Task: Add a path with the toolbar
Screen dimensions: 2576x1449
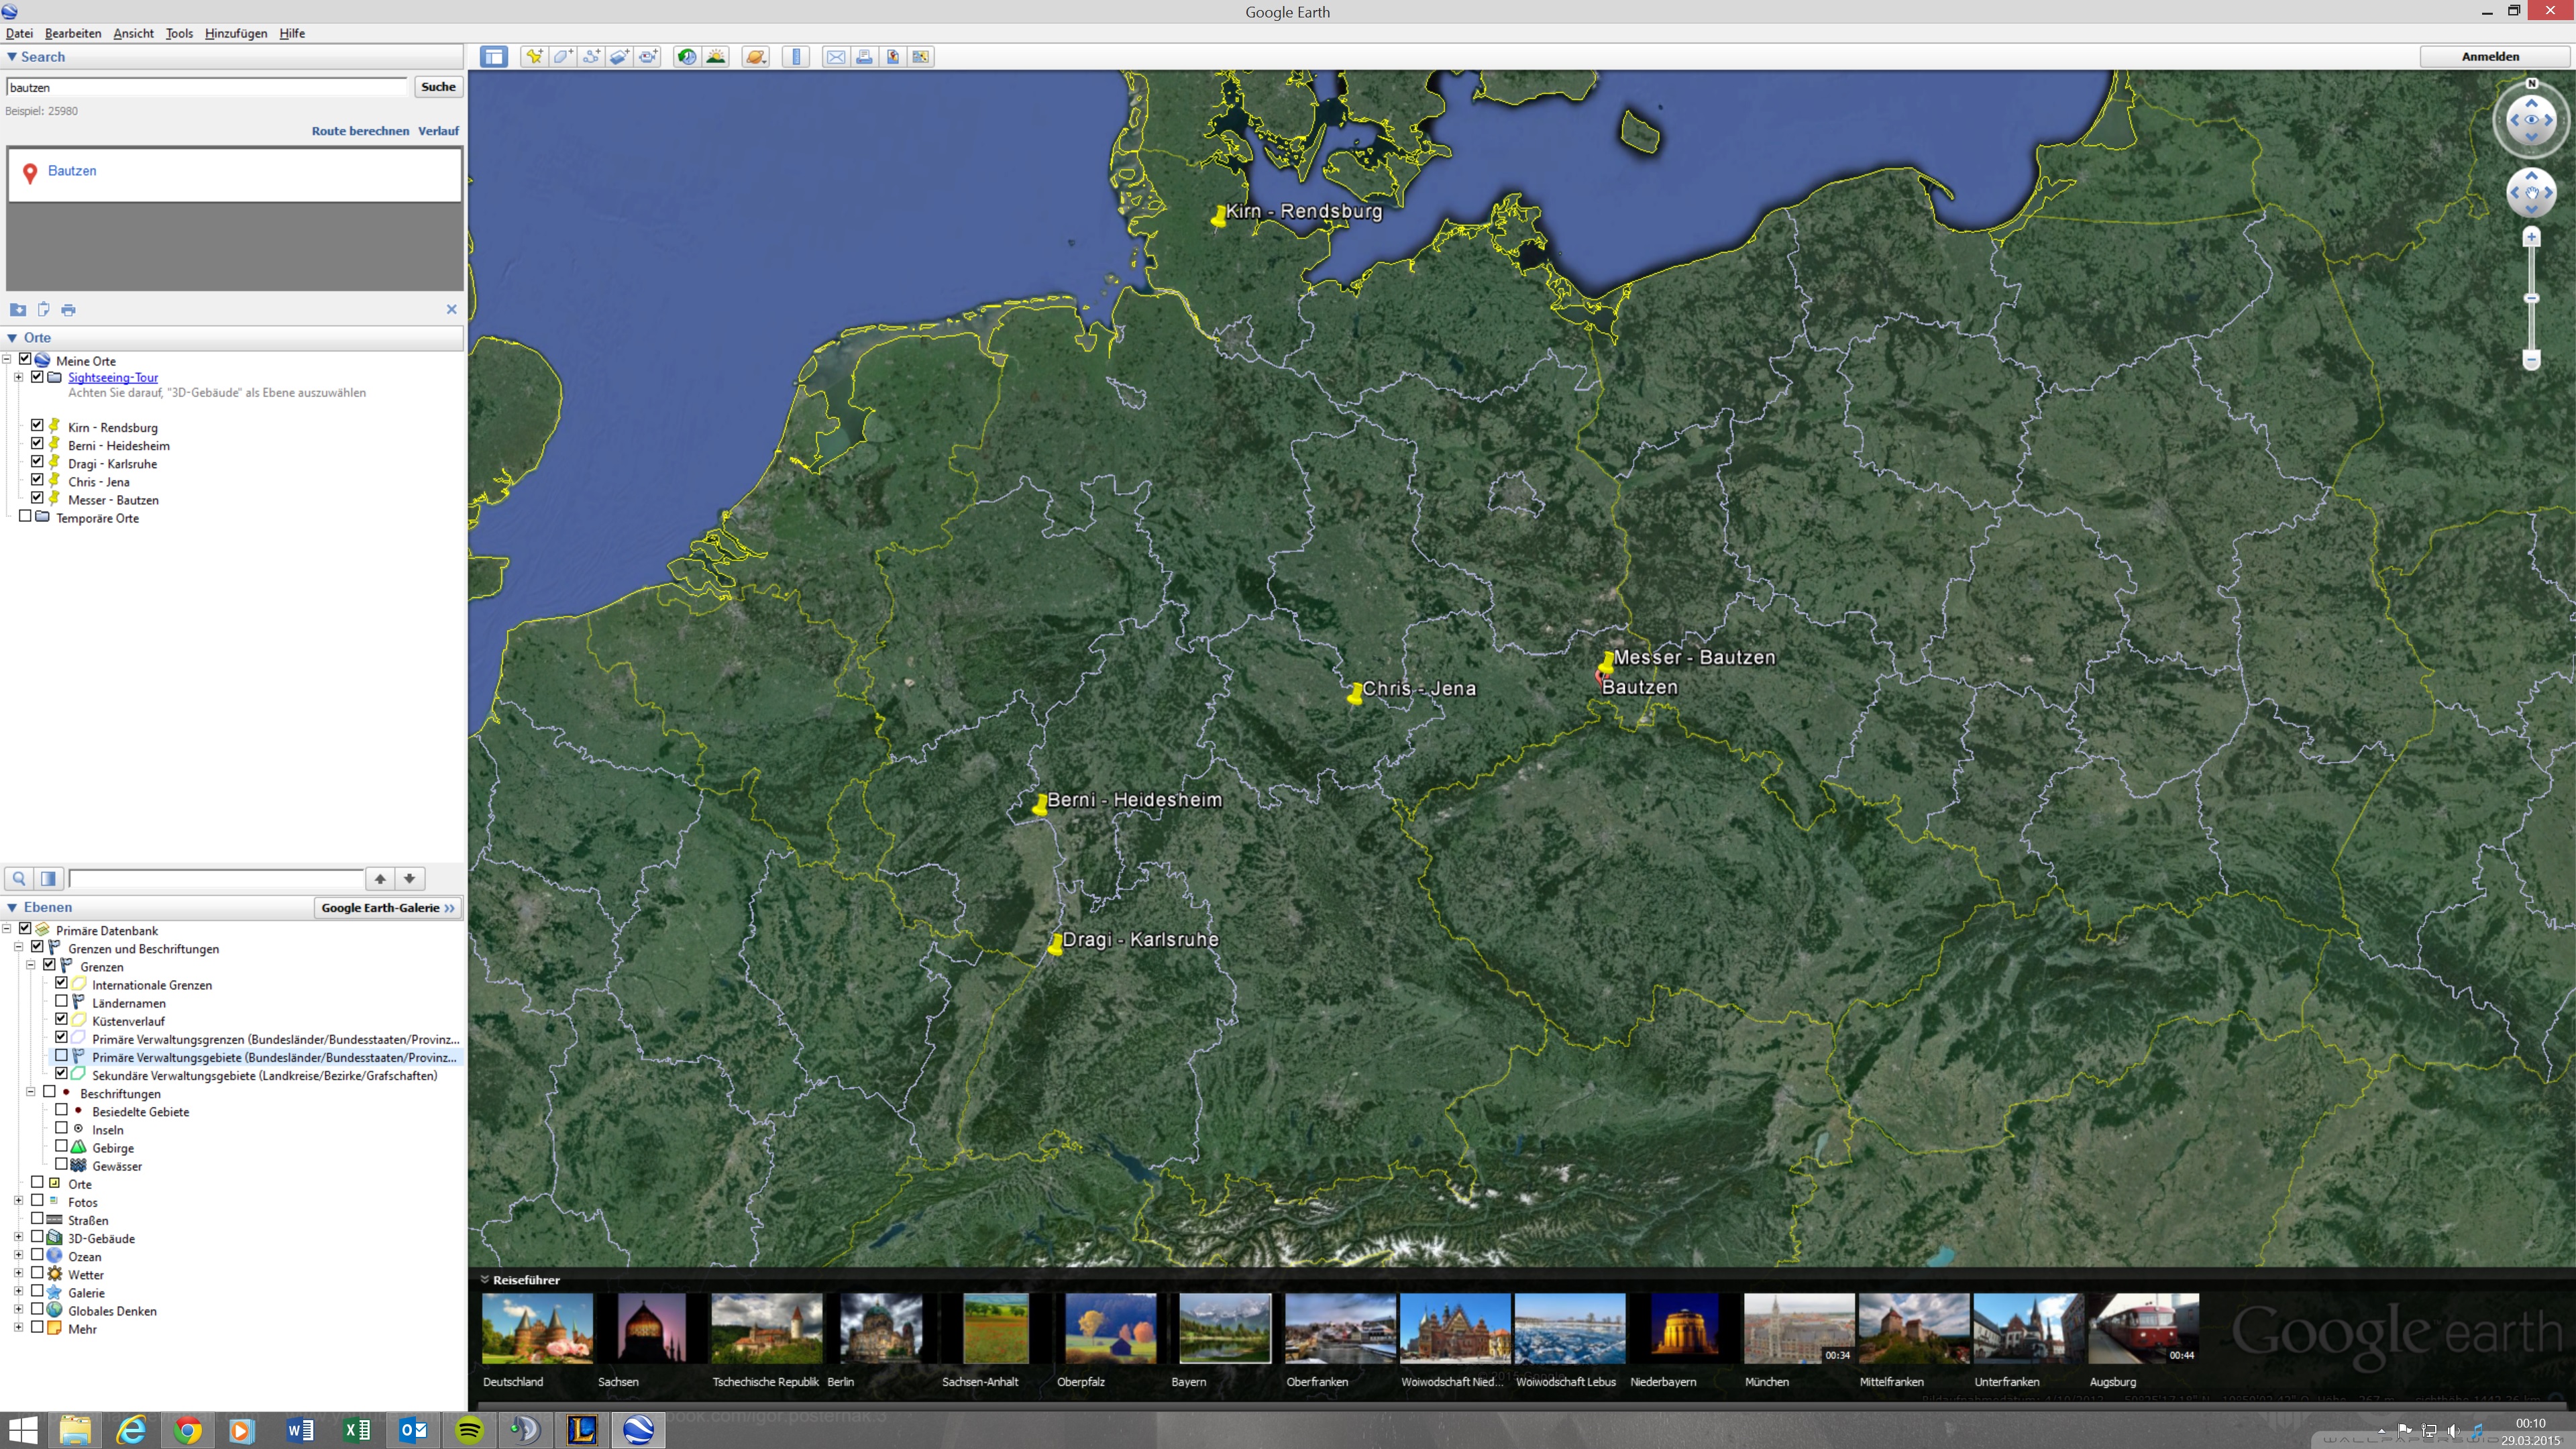Action: (x=592, y=57)
